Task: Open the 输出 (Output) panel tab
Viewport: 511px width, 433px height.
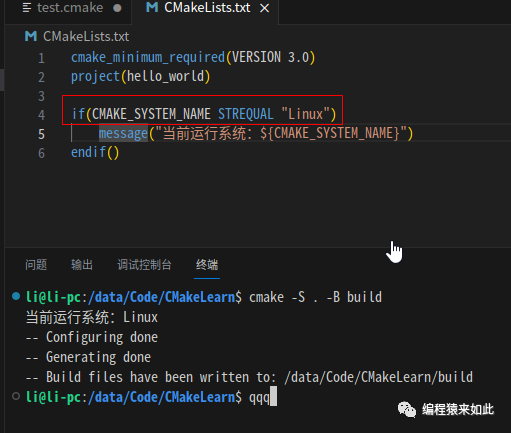Action: click(x=82, y=265)
